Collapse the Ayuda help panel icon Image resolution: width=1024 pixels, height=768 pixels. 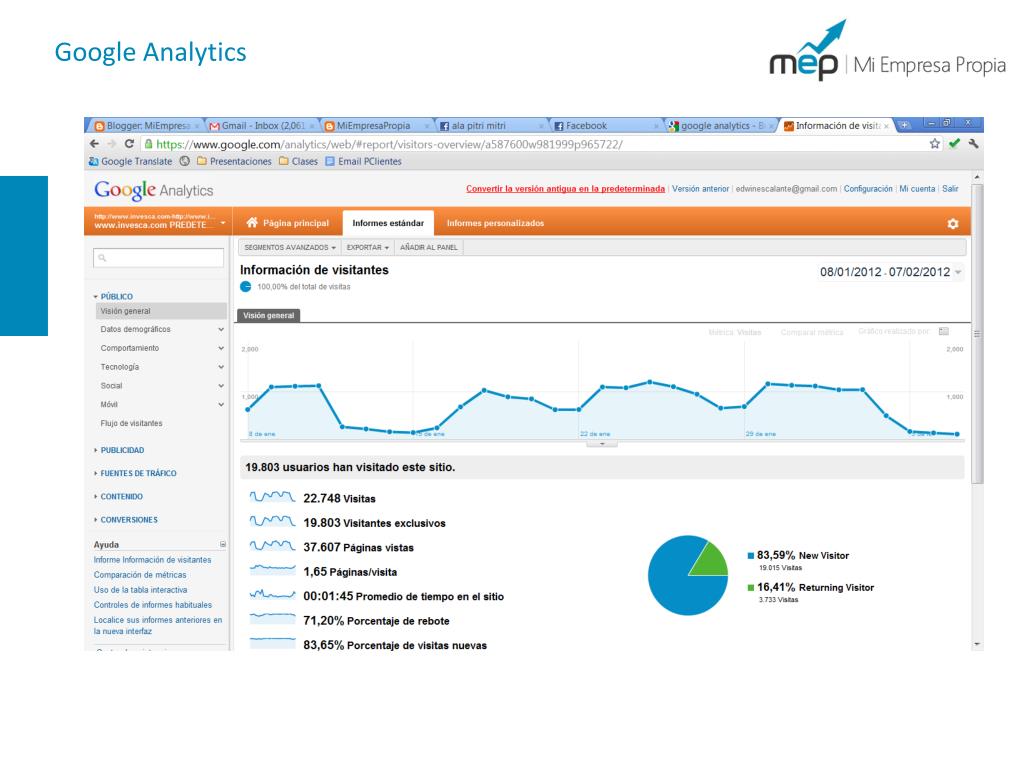pyautogui.click(x=223, y=544)
